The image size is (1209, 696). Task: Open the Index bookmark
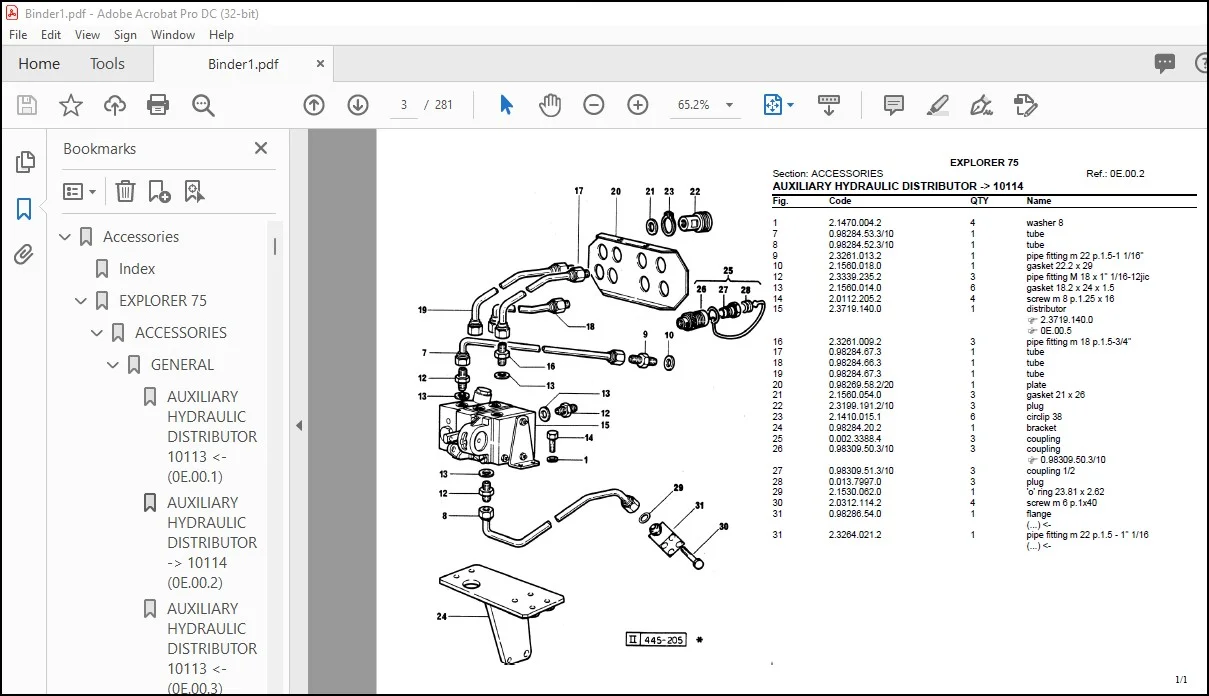[x=137, y=269]
